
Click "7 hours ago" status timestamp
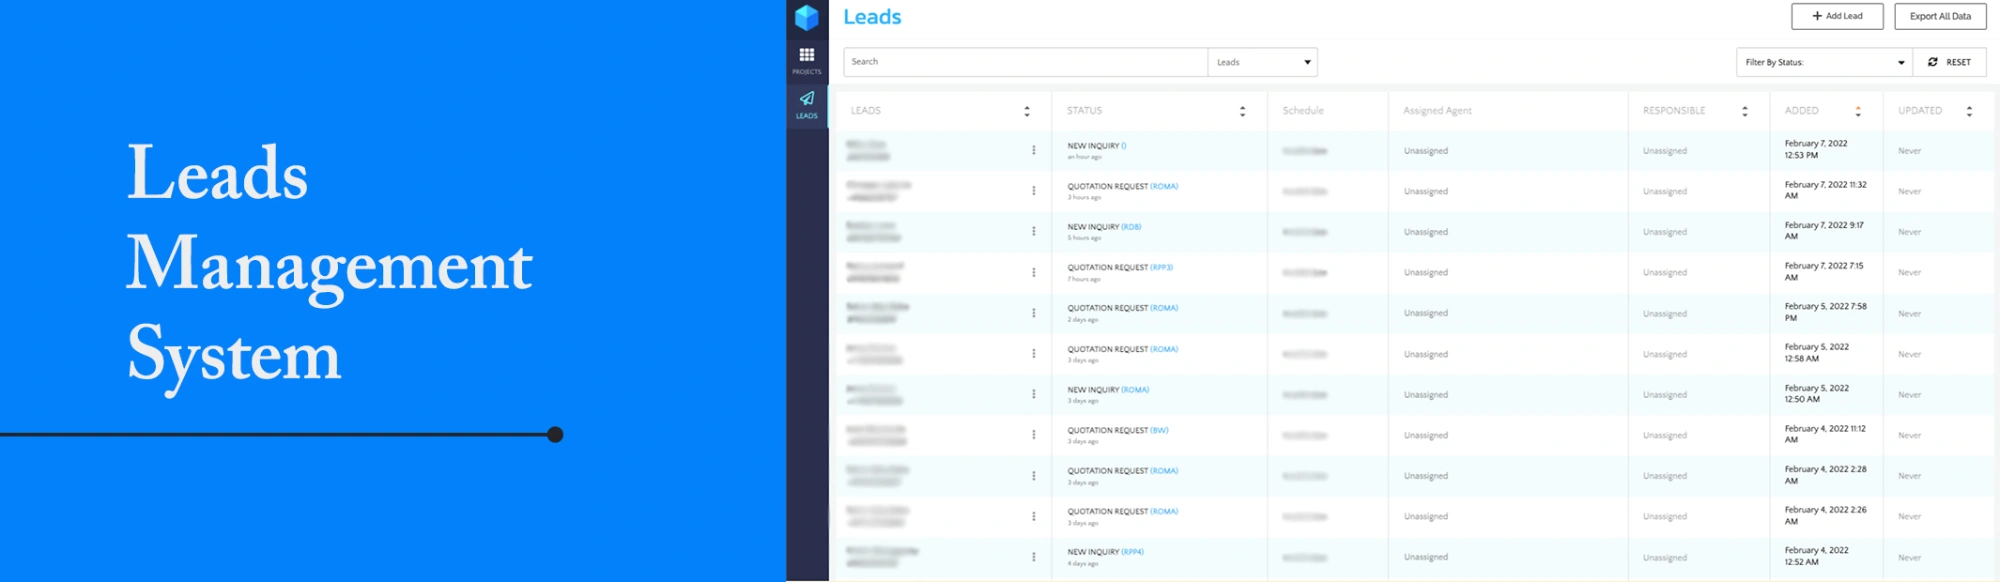[x=1084, y=279]
